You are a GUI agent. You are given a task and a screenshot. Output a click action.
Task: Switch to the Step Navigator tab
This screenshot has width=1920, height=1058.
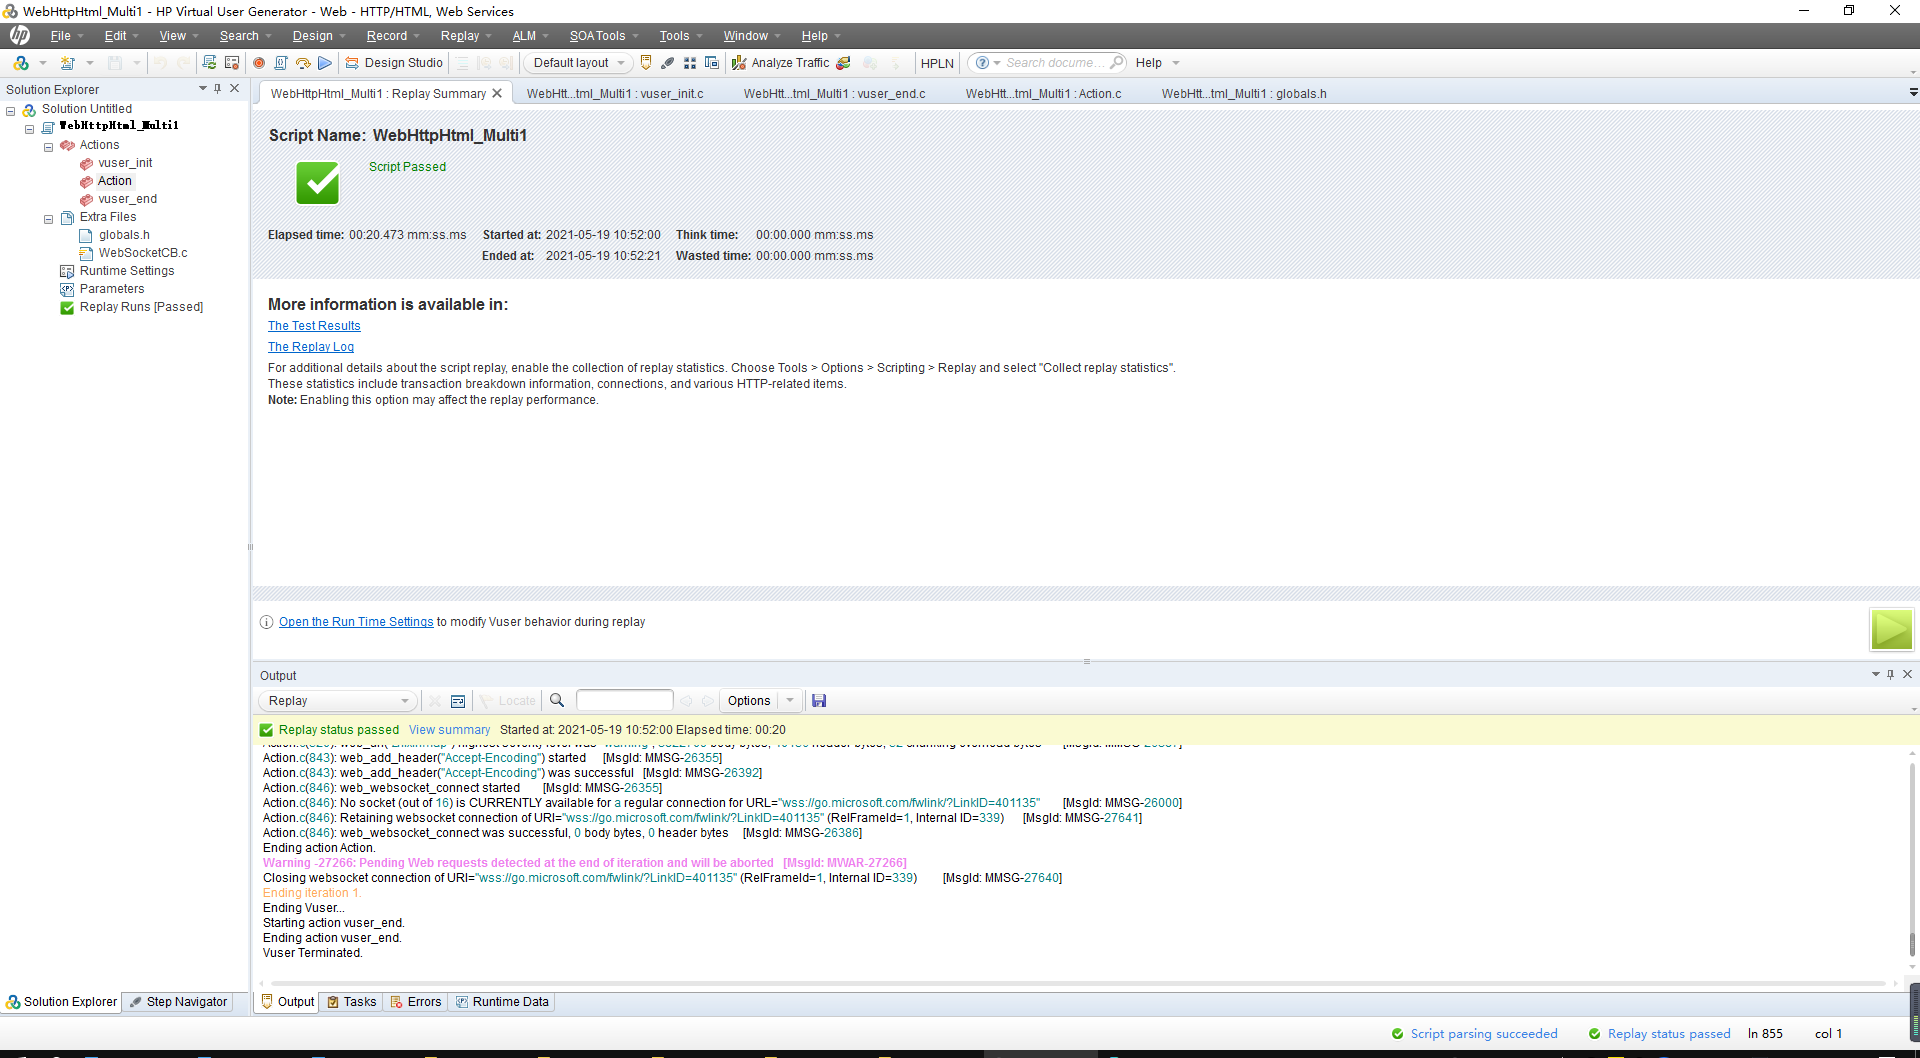pos(178,1002)
